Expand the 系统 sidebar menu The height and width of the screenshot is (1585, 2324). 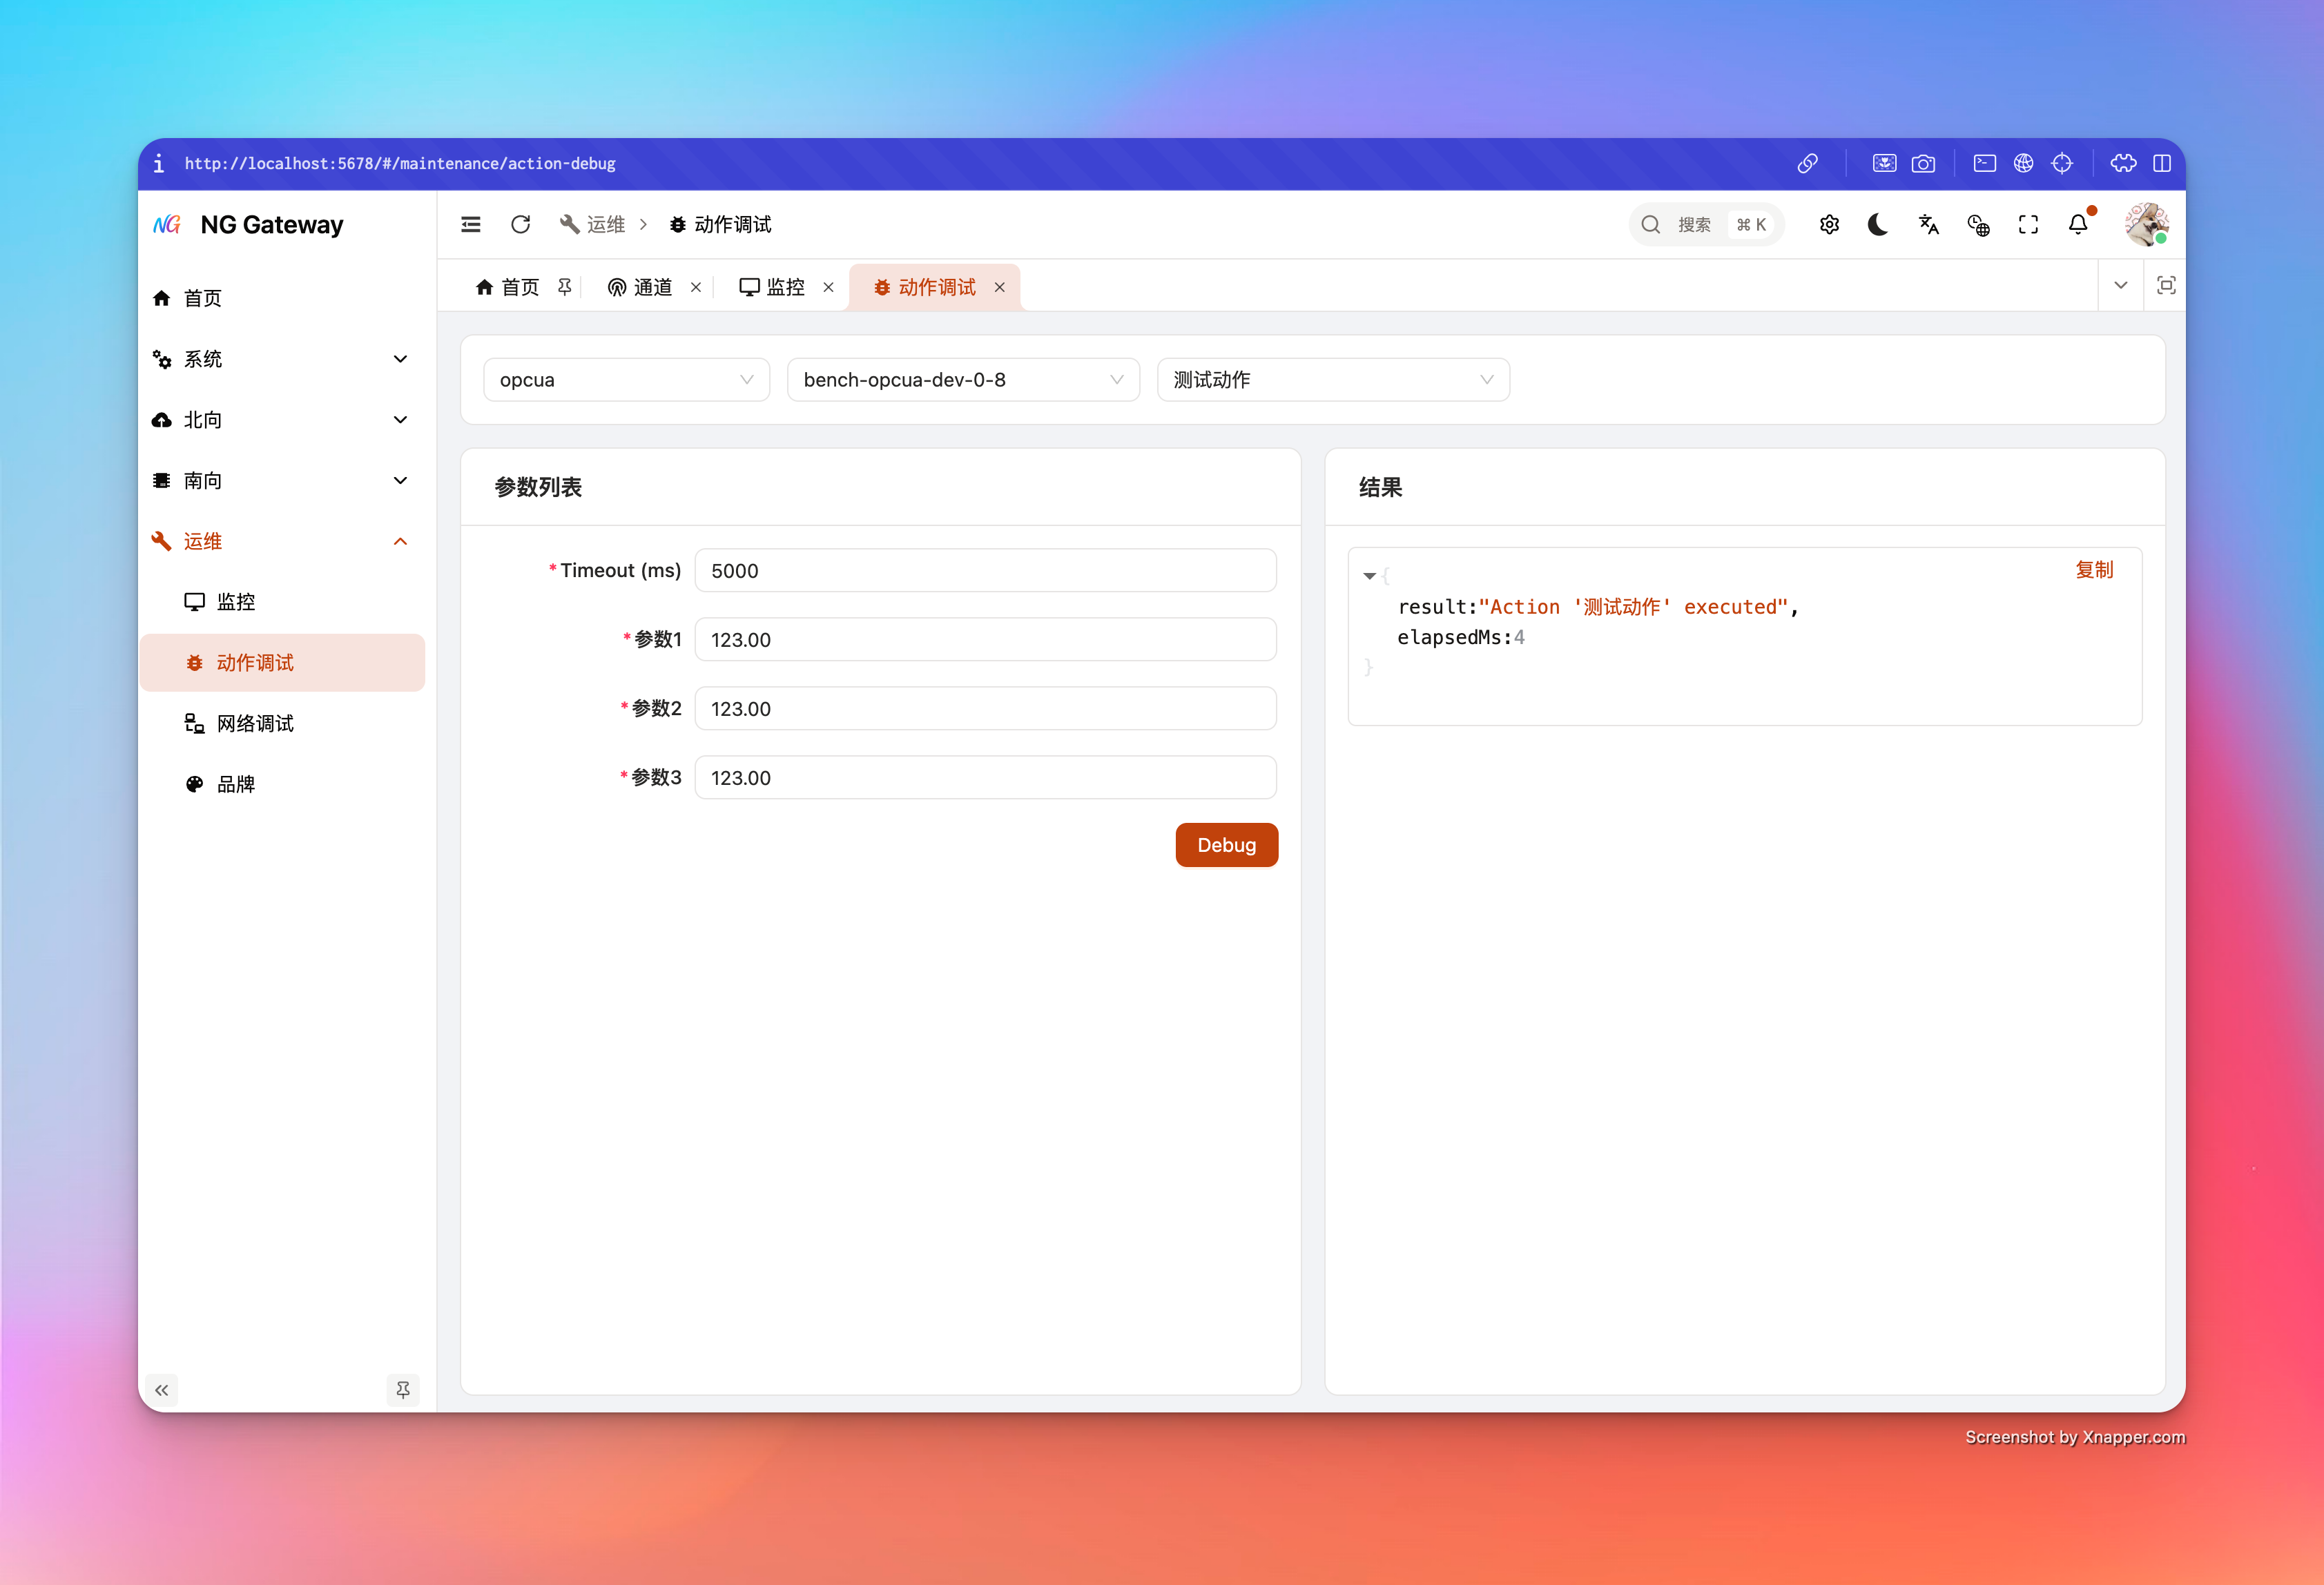282,359
